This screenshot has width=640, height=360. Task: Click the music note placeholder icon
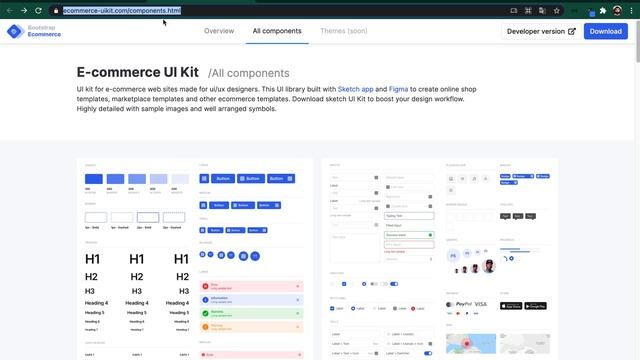tap(474, 179)
